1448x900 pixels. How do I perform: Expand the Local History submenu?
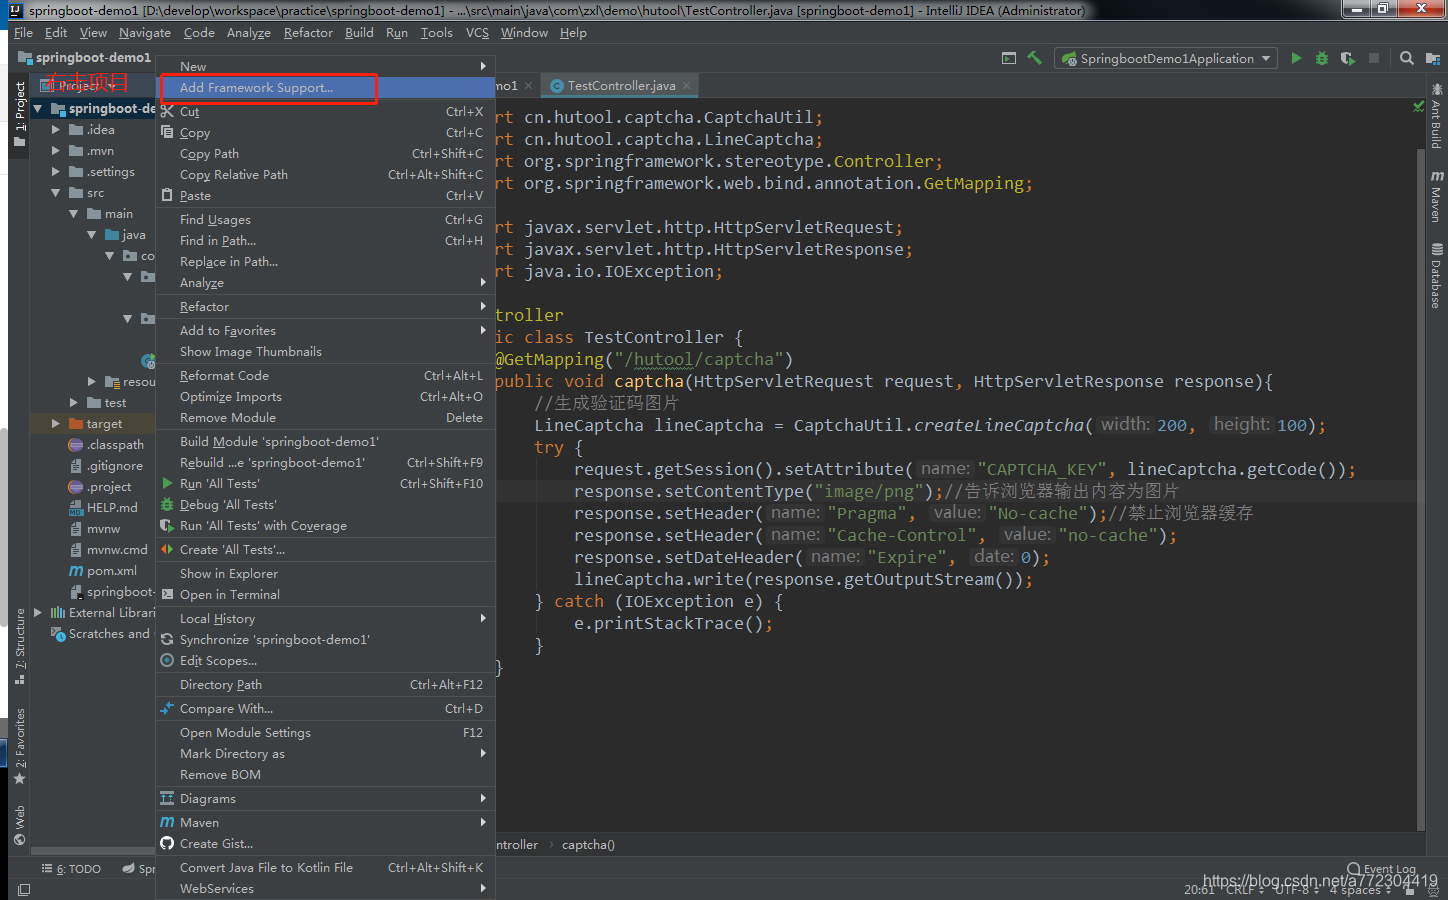[x=325, y=619]
